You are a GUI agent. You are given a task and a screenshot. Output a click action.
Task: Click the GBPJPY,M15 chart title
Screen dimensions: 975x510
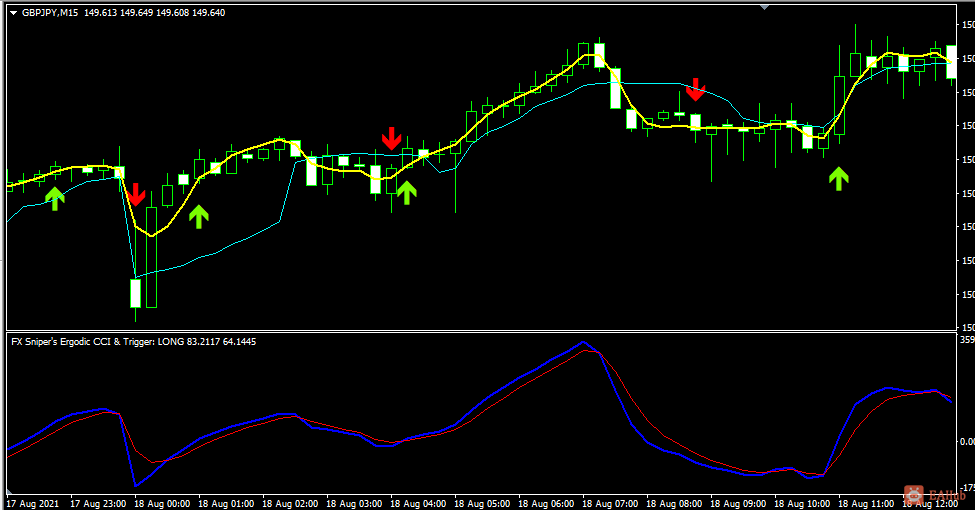[50, 12]
